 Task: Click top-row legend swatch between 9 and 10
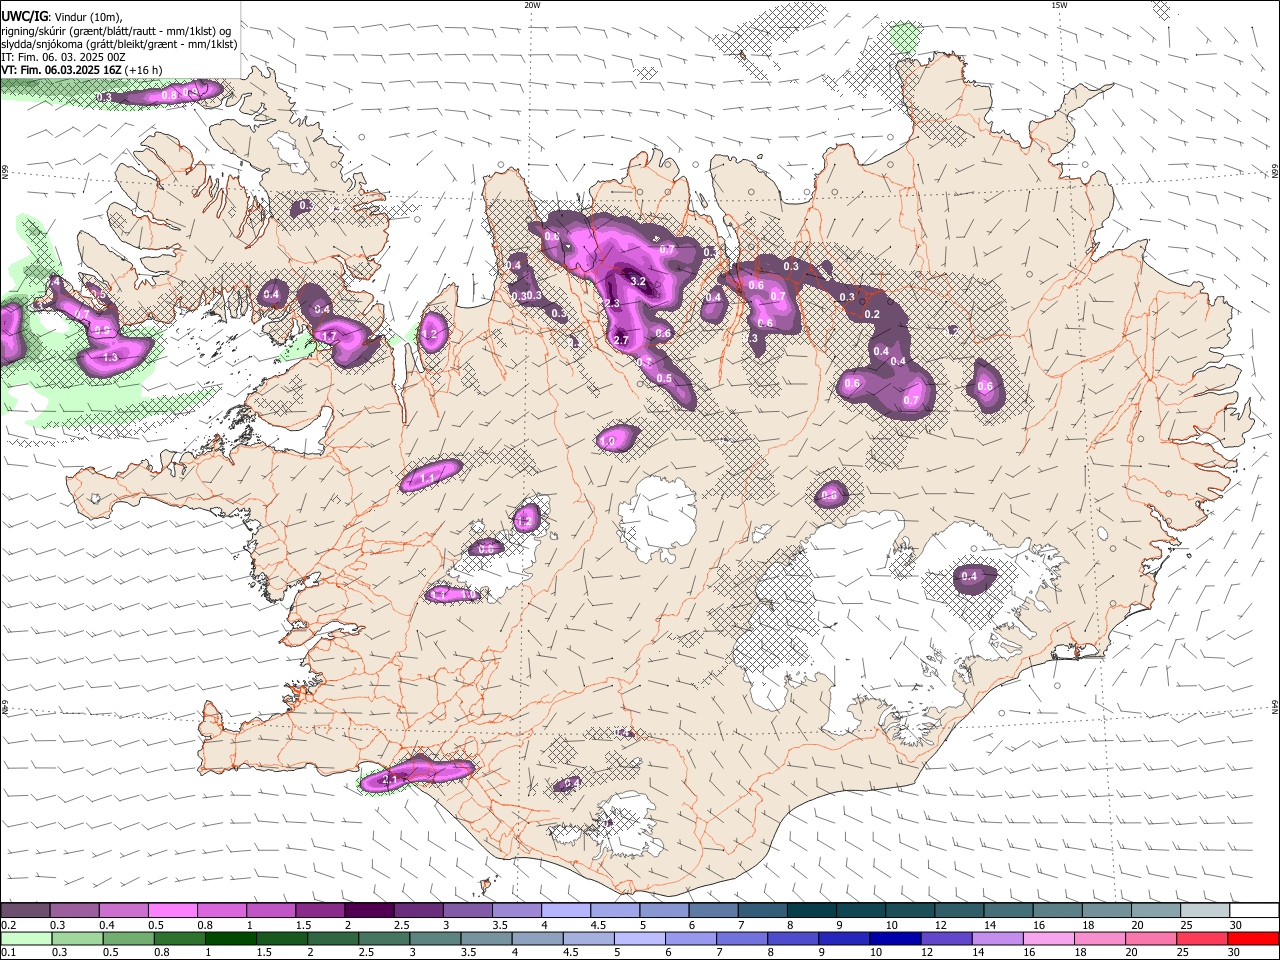860,911
